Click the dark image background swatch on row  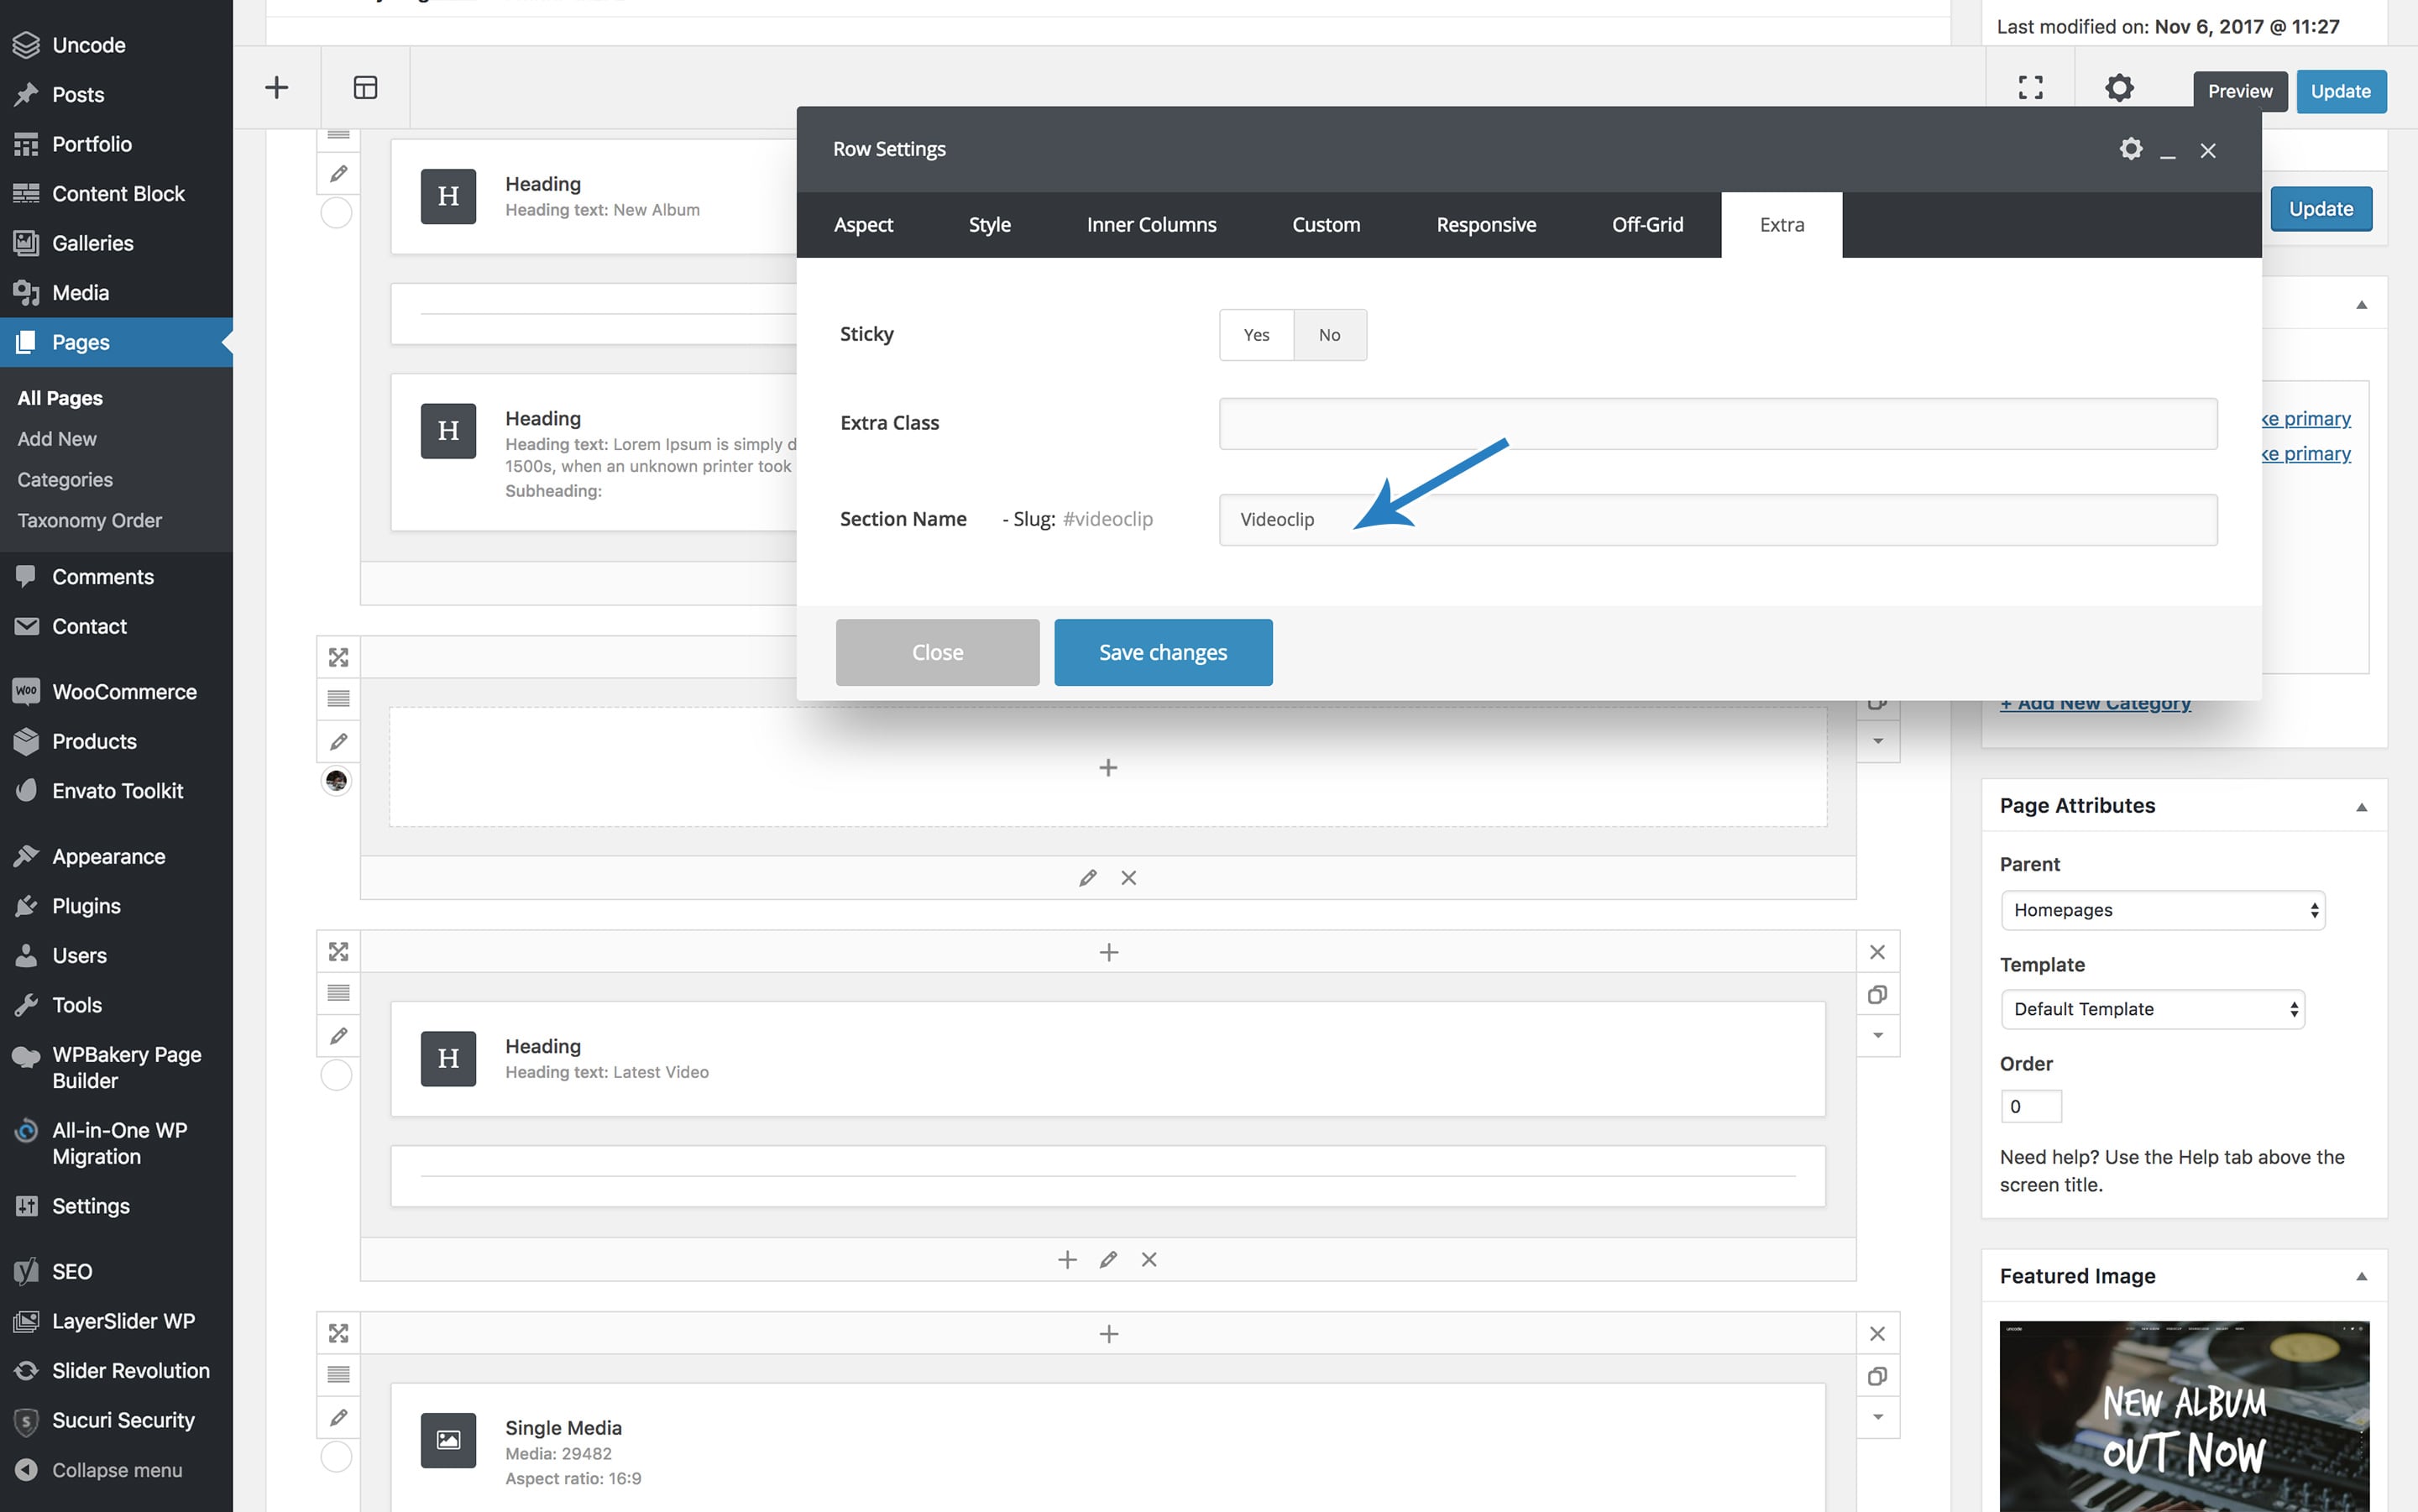[336, 781]
